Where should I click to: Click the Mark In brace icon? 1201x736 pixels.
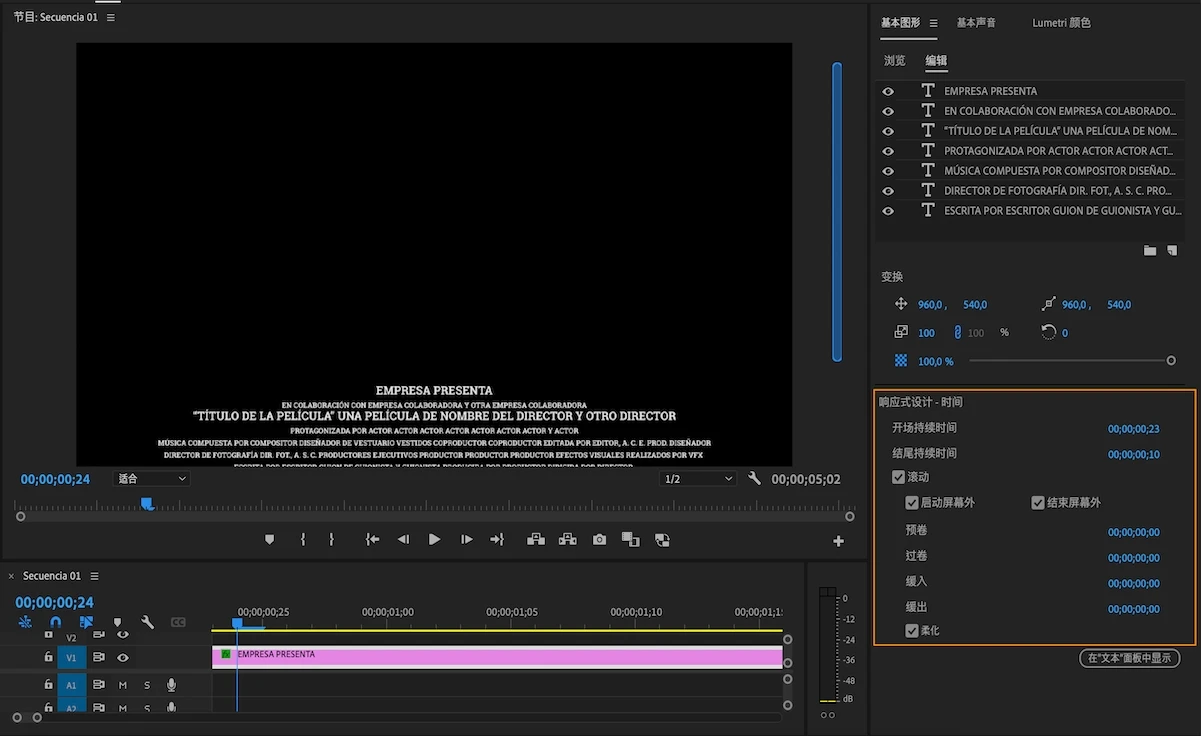302,540
